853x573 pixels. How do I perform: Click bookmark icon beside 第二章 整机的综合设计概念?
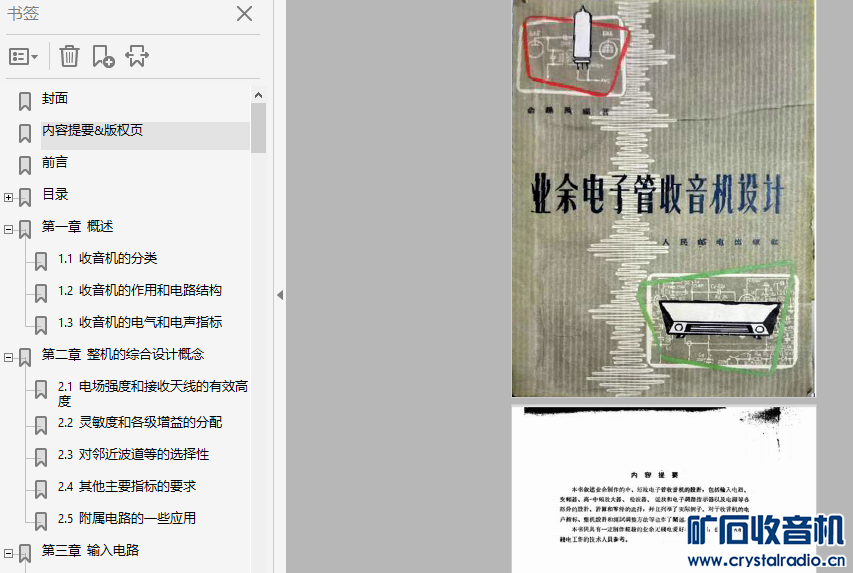(25, 358)
